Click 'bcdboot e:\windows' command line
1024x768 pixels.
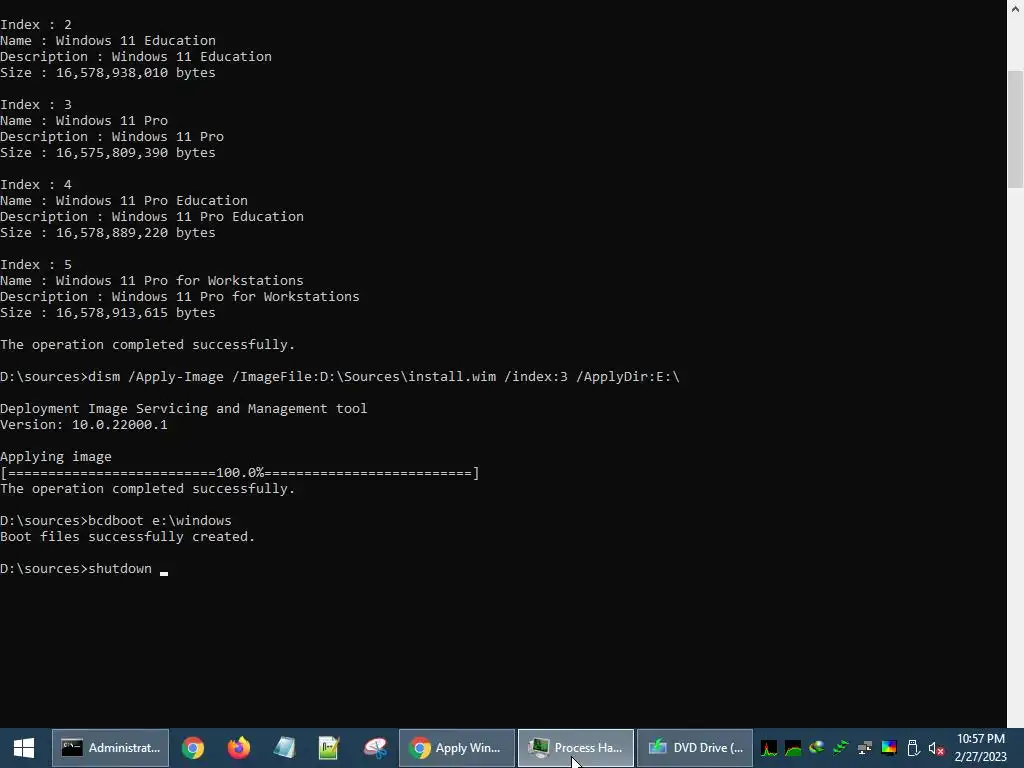pos(116,520)
